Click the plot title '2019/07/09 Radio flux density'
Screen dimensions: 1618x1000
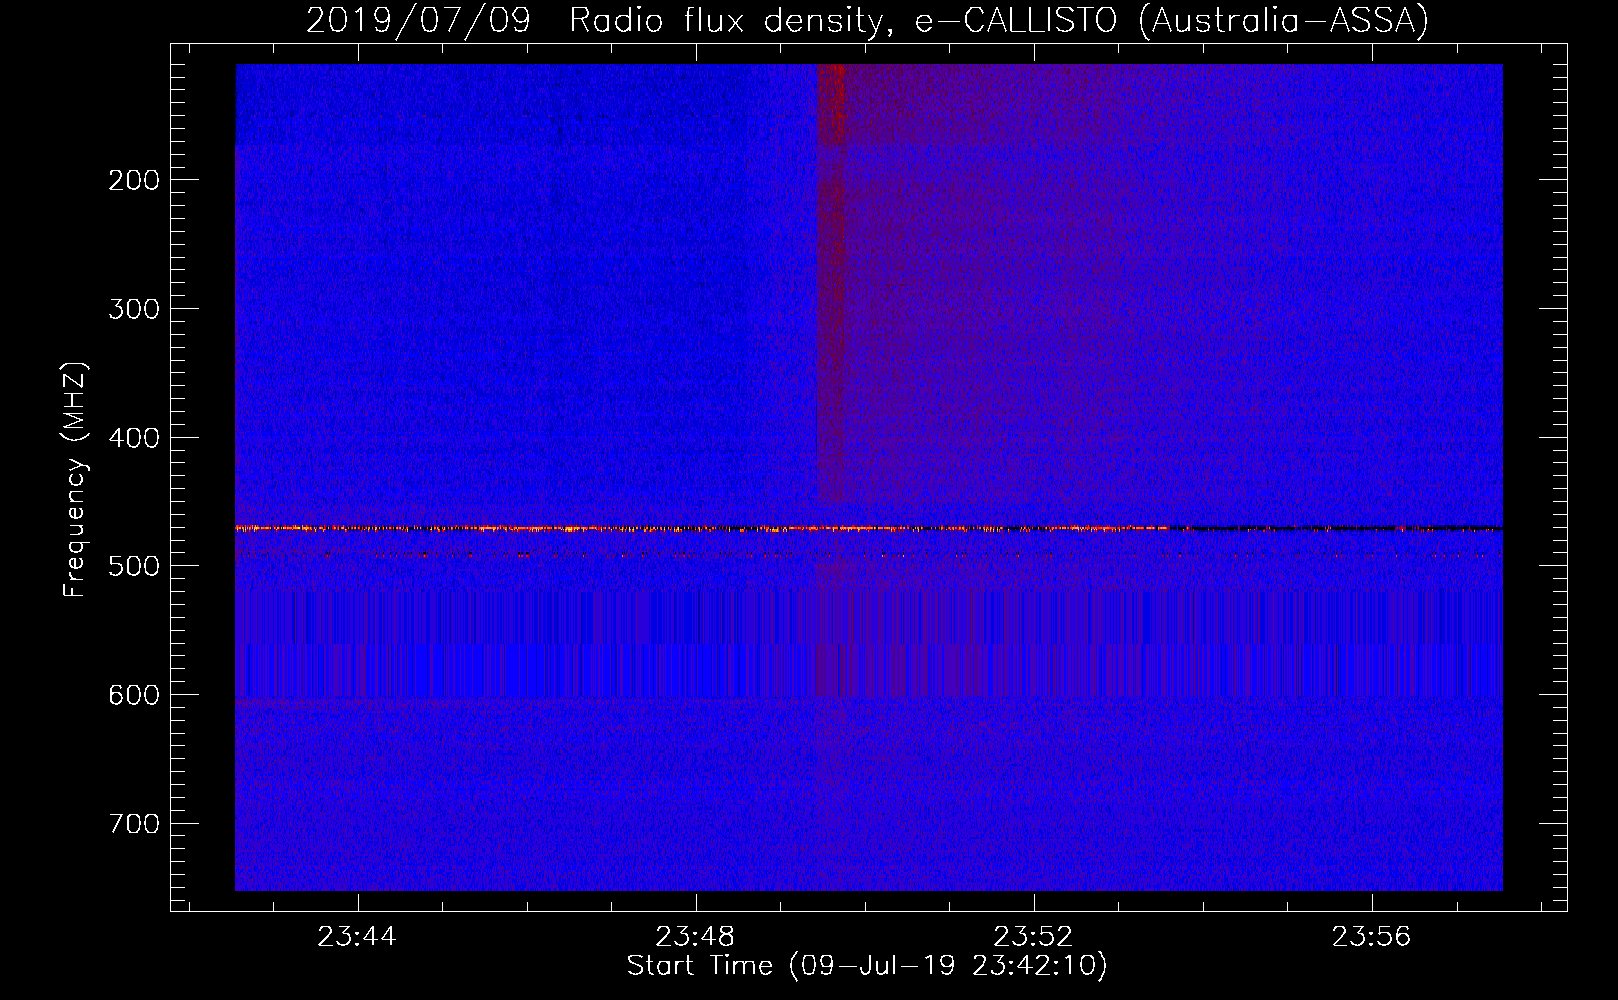pyautogui.click(x=867, y=20)
